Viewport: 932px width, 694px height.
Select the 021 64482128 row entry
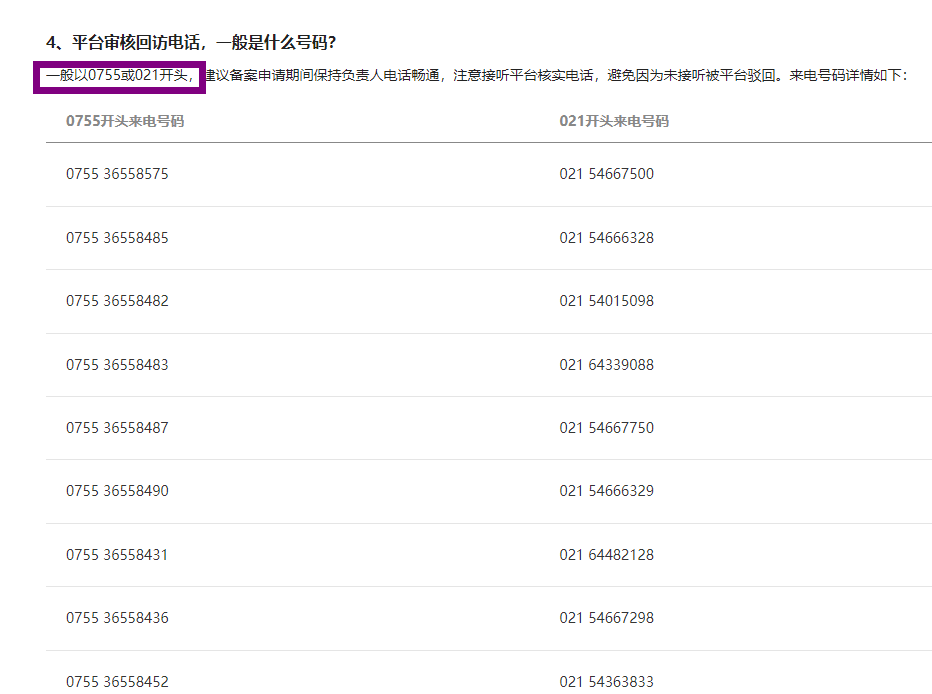click(x=606, y=555)
